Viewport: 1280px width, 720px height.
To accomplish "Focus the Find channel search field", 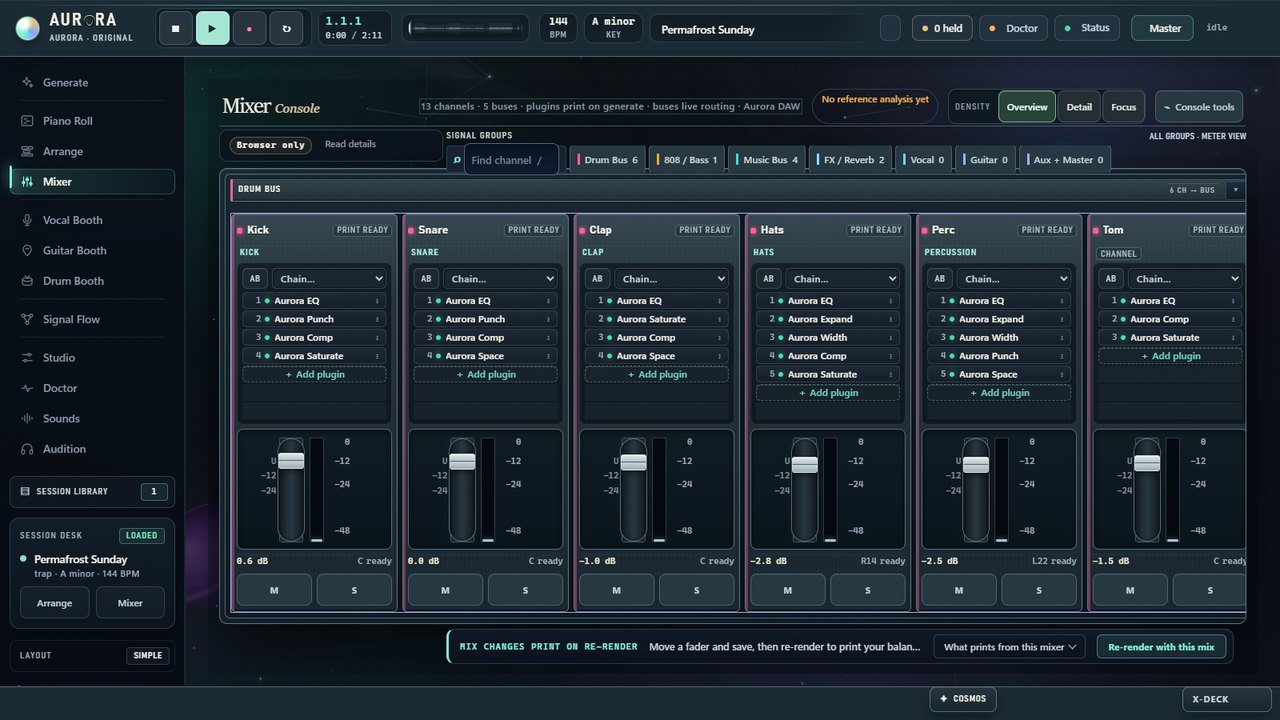I will (511, 160).
